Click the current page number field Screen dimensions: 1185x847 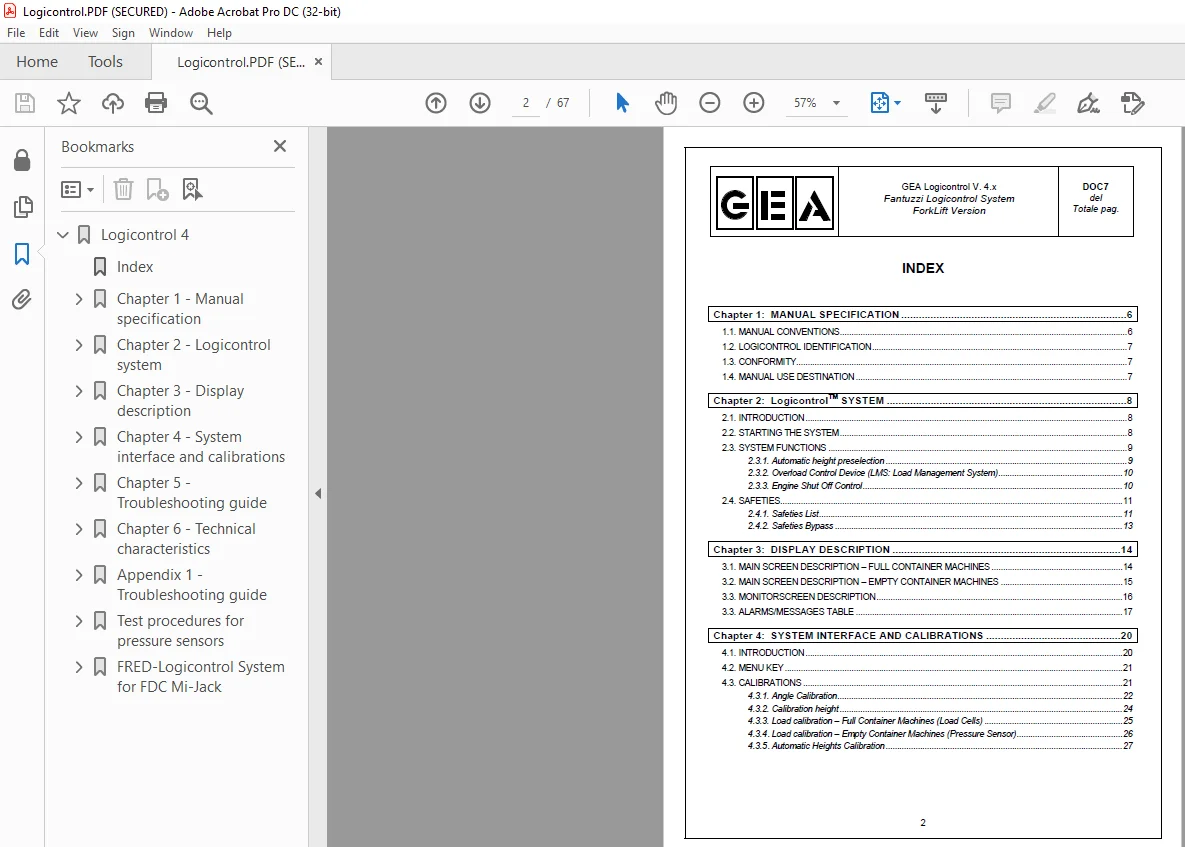pyautogui.click(x=526, y=103)
